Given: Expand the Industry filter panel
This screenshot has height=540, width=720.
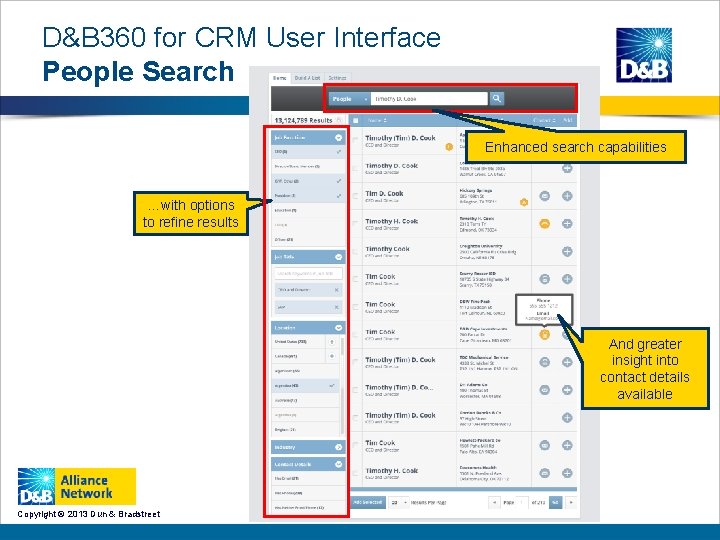Looking at the screenshot, I should pyautogui.click(x=338, y=447).
